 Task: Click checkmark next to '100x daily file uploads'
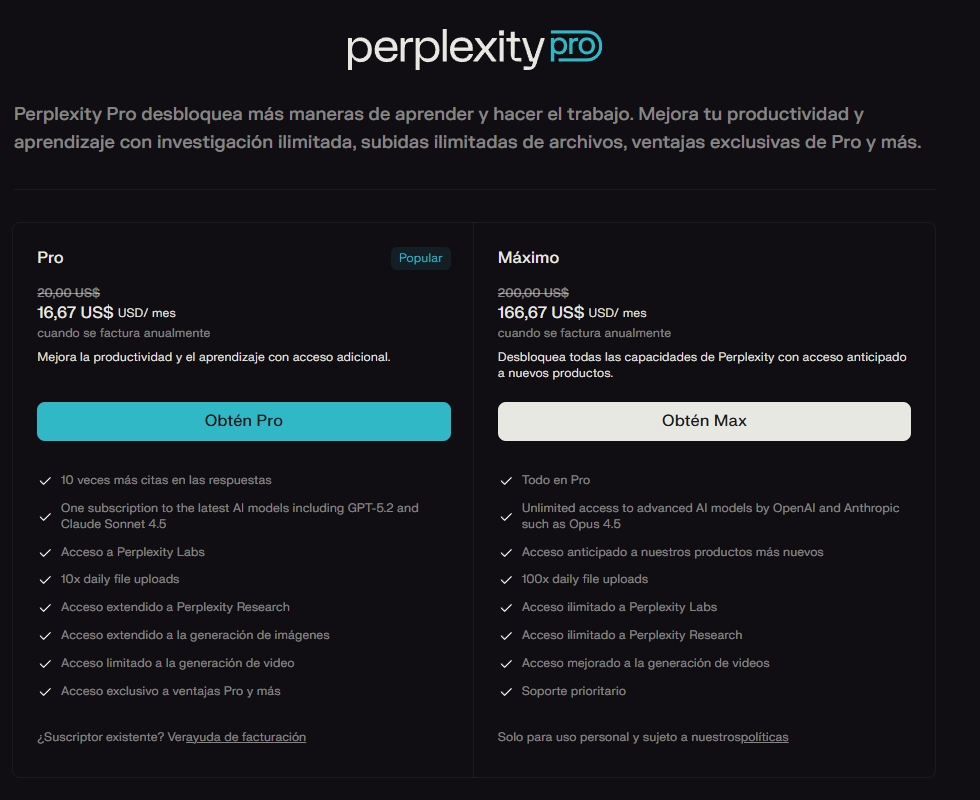point(506,579)
